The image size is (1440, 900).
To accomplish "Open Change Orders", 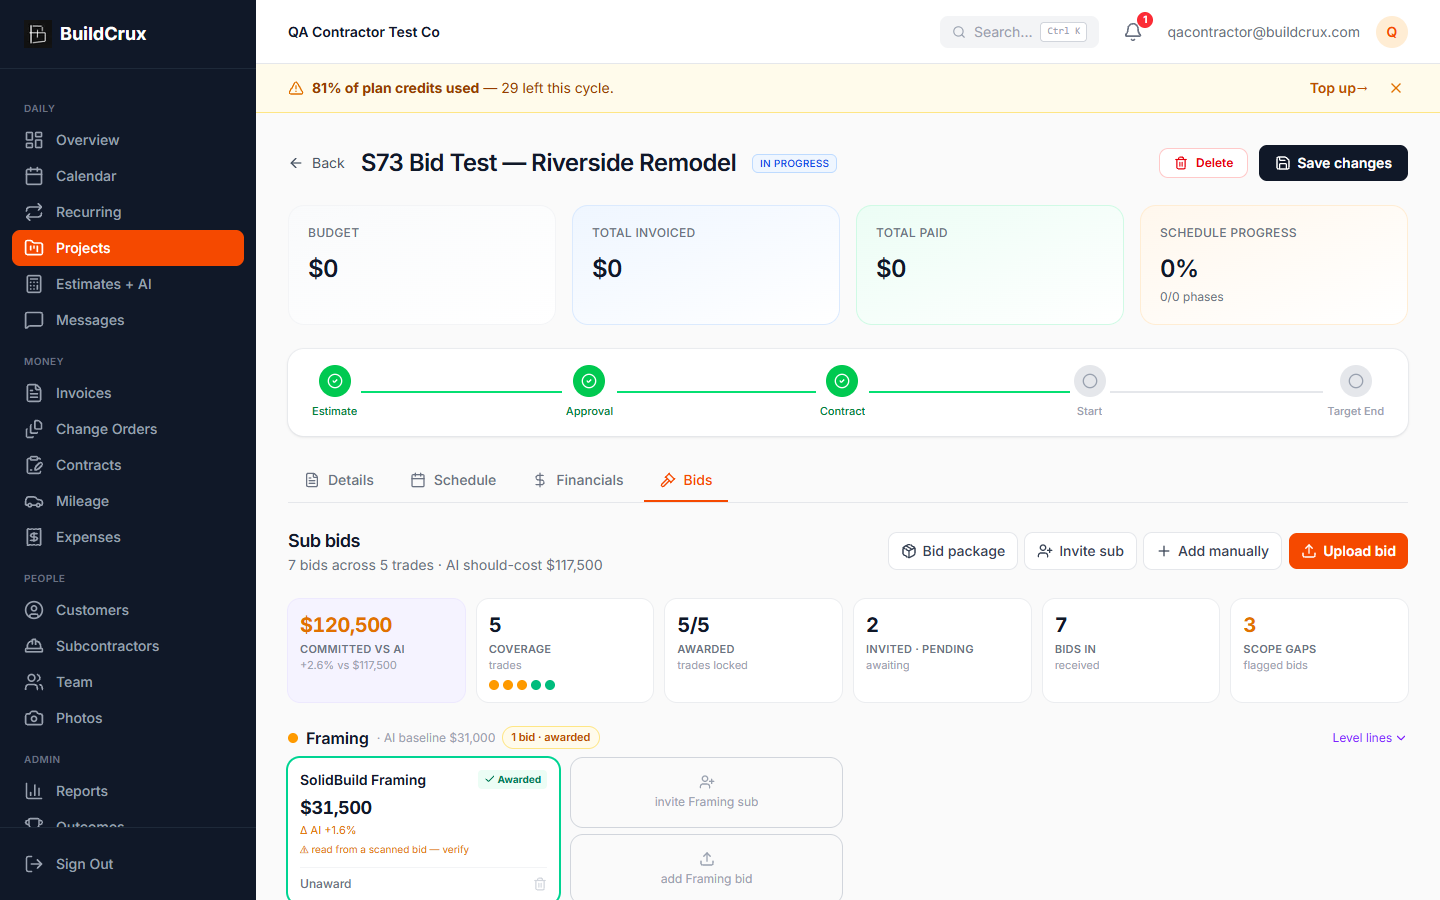I will [128, 429].
